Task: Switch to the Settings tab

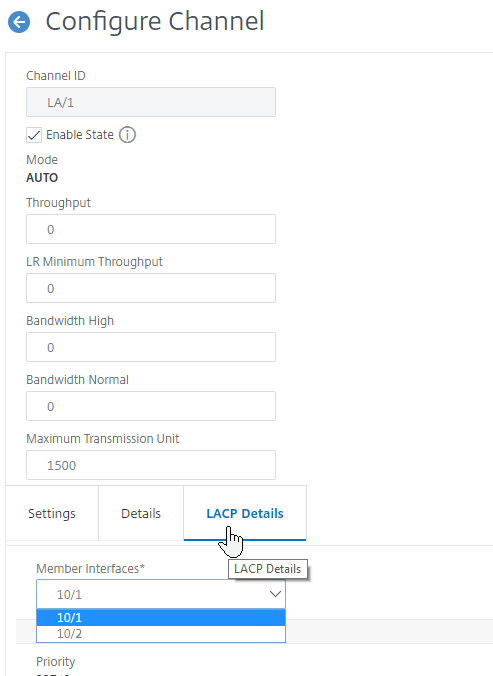Action: pos(52,513)
